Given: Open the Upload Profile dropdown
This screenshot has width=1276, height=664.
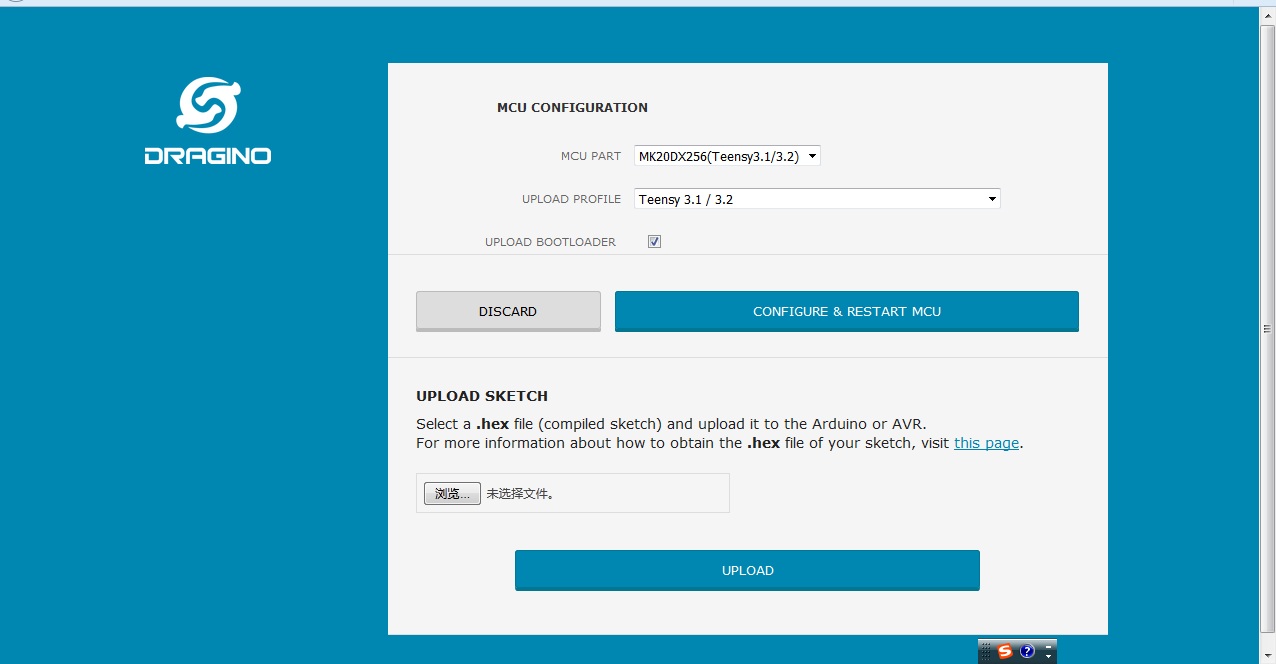Looking at the screenshot, I should click(817, 199).
